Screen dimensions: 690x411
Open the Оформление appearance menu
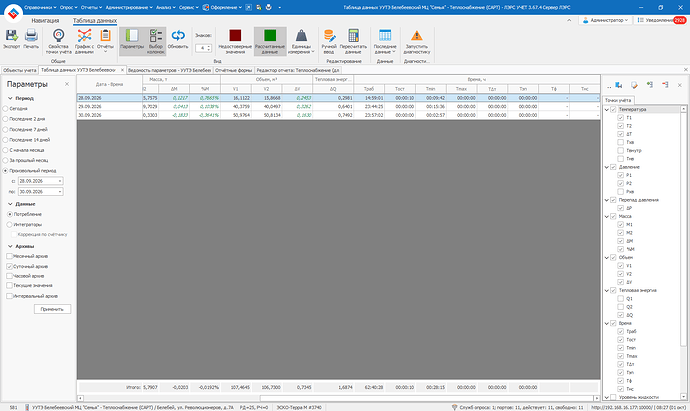[x=222, y=7]
